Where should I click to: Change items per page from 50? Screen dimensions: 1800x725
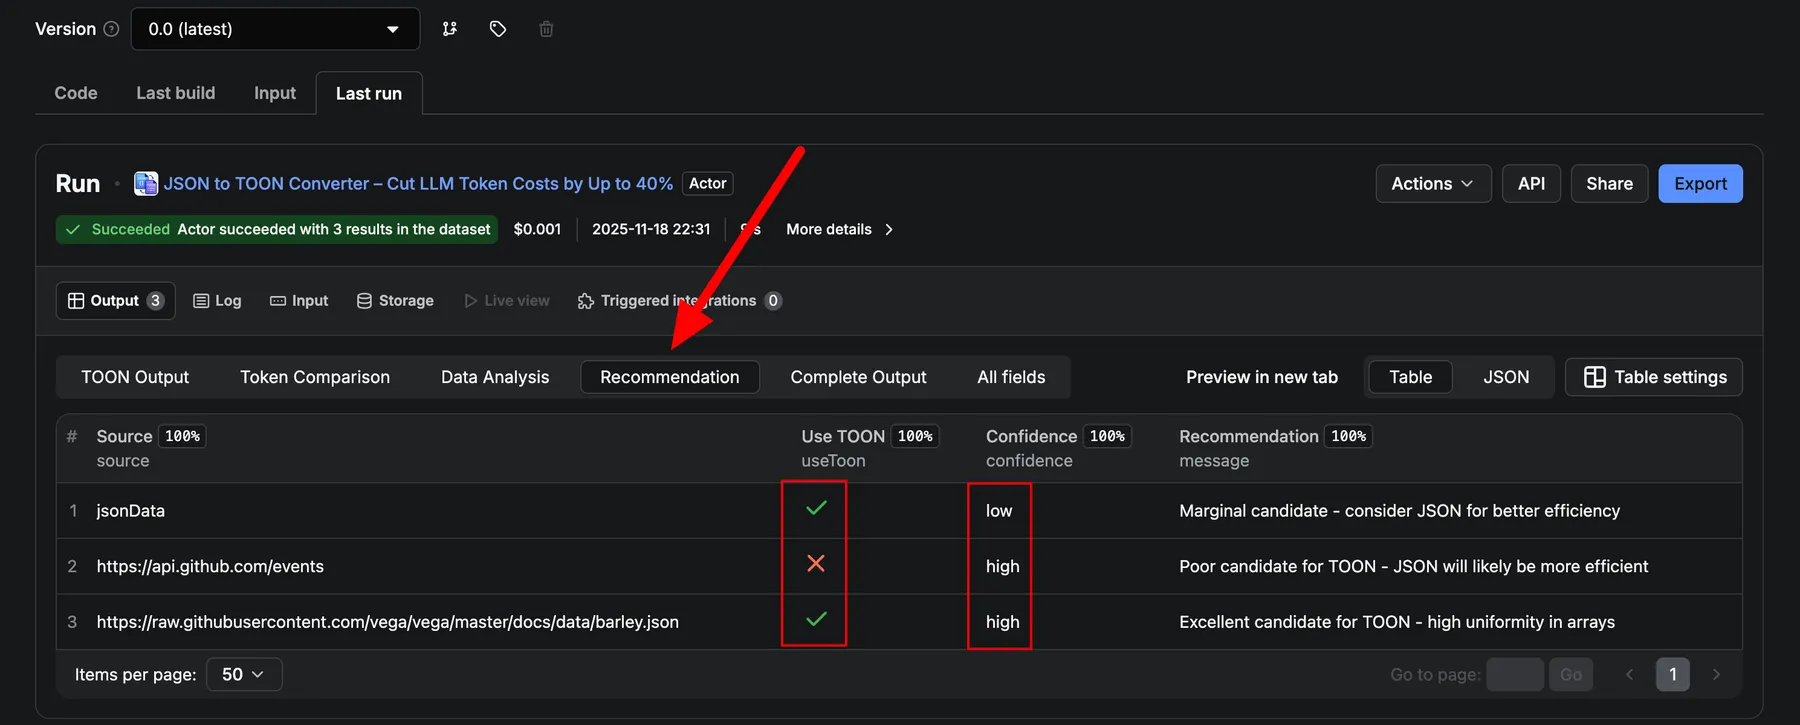[244, 675]
